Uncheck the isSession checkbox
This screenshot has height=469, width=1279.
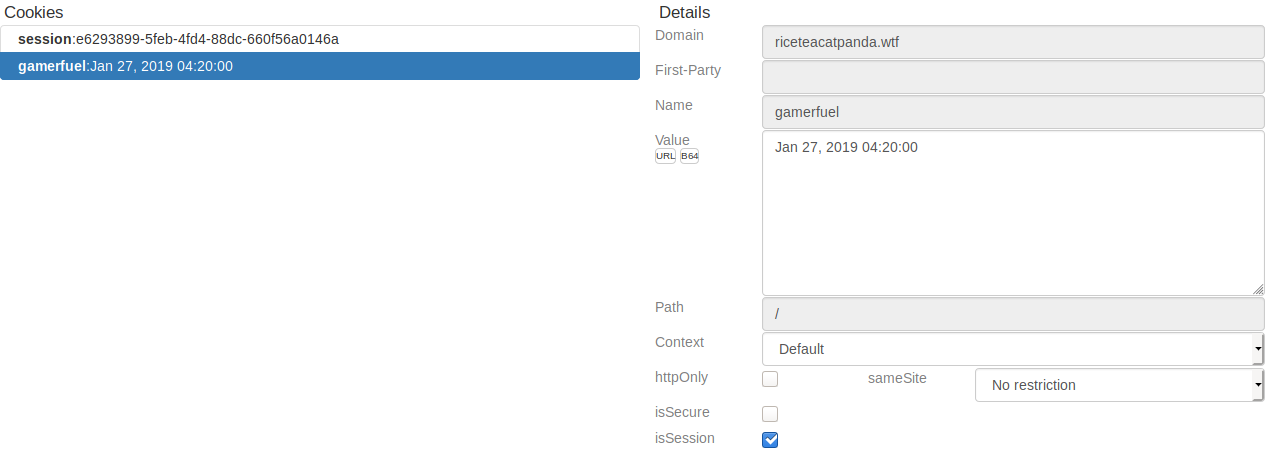point(770,440)
